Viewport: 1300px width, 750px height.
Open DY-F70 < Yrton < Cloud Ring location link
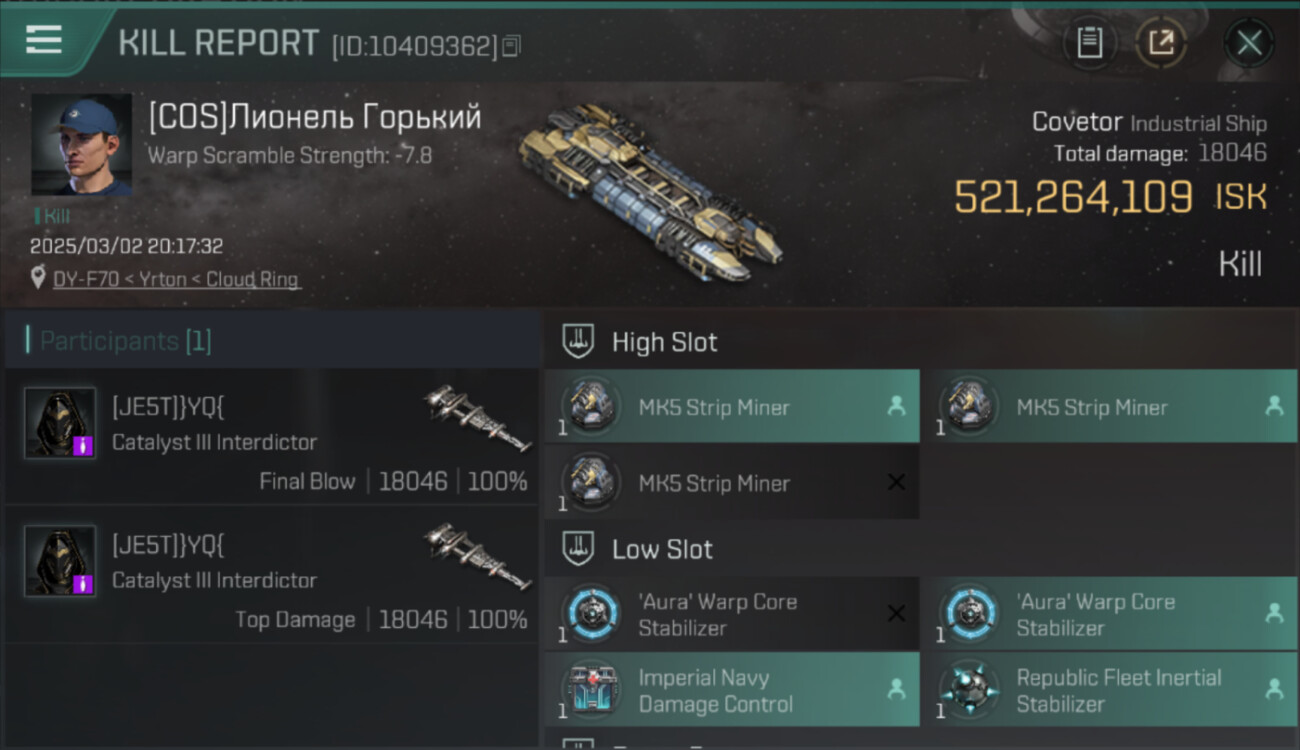pos(176,279)
